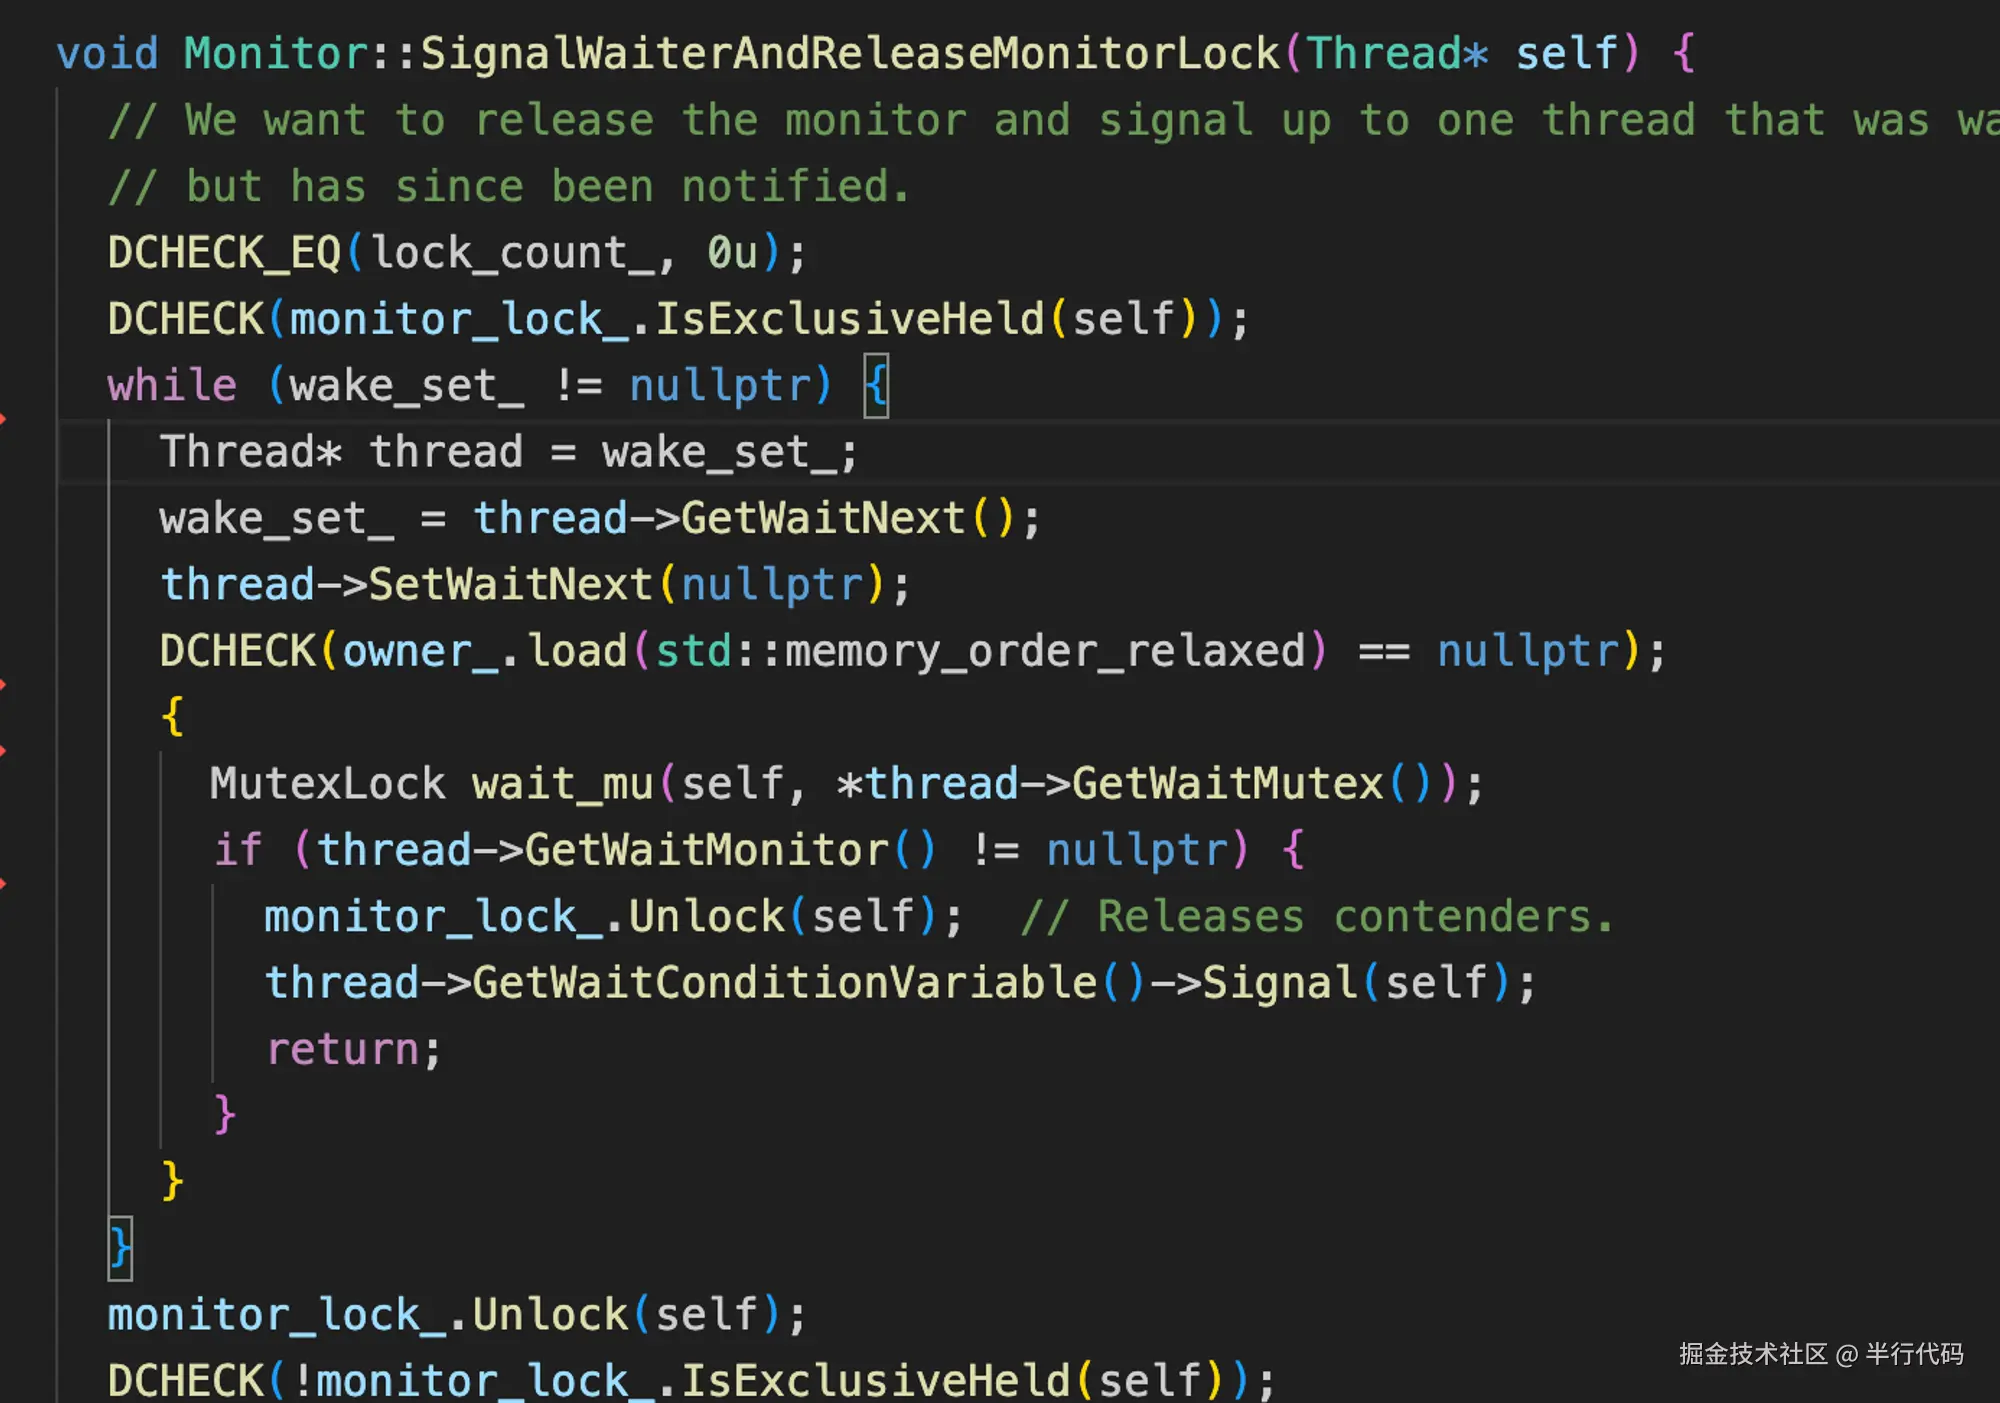
Task: Click the highlighted opening brace after while condition
Action: pos(876,385)
